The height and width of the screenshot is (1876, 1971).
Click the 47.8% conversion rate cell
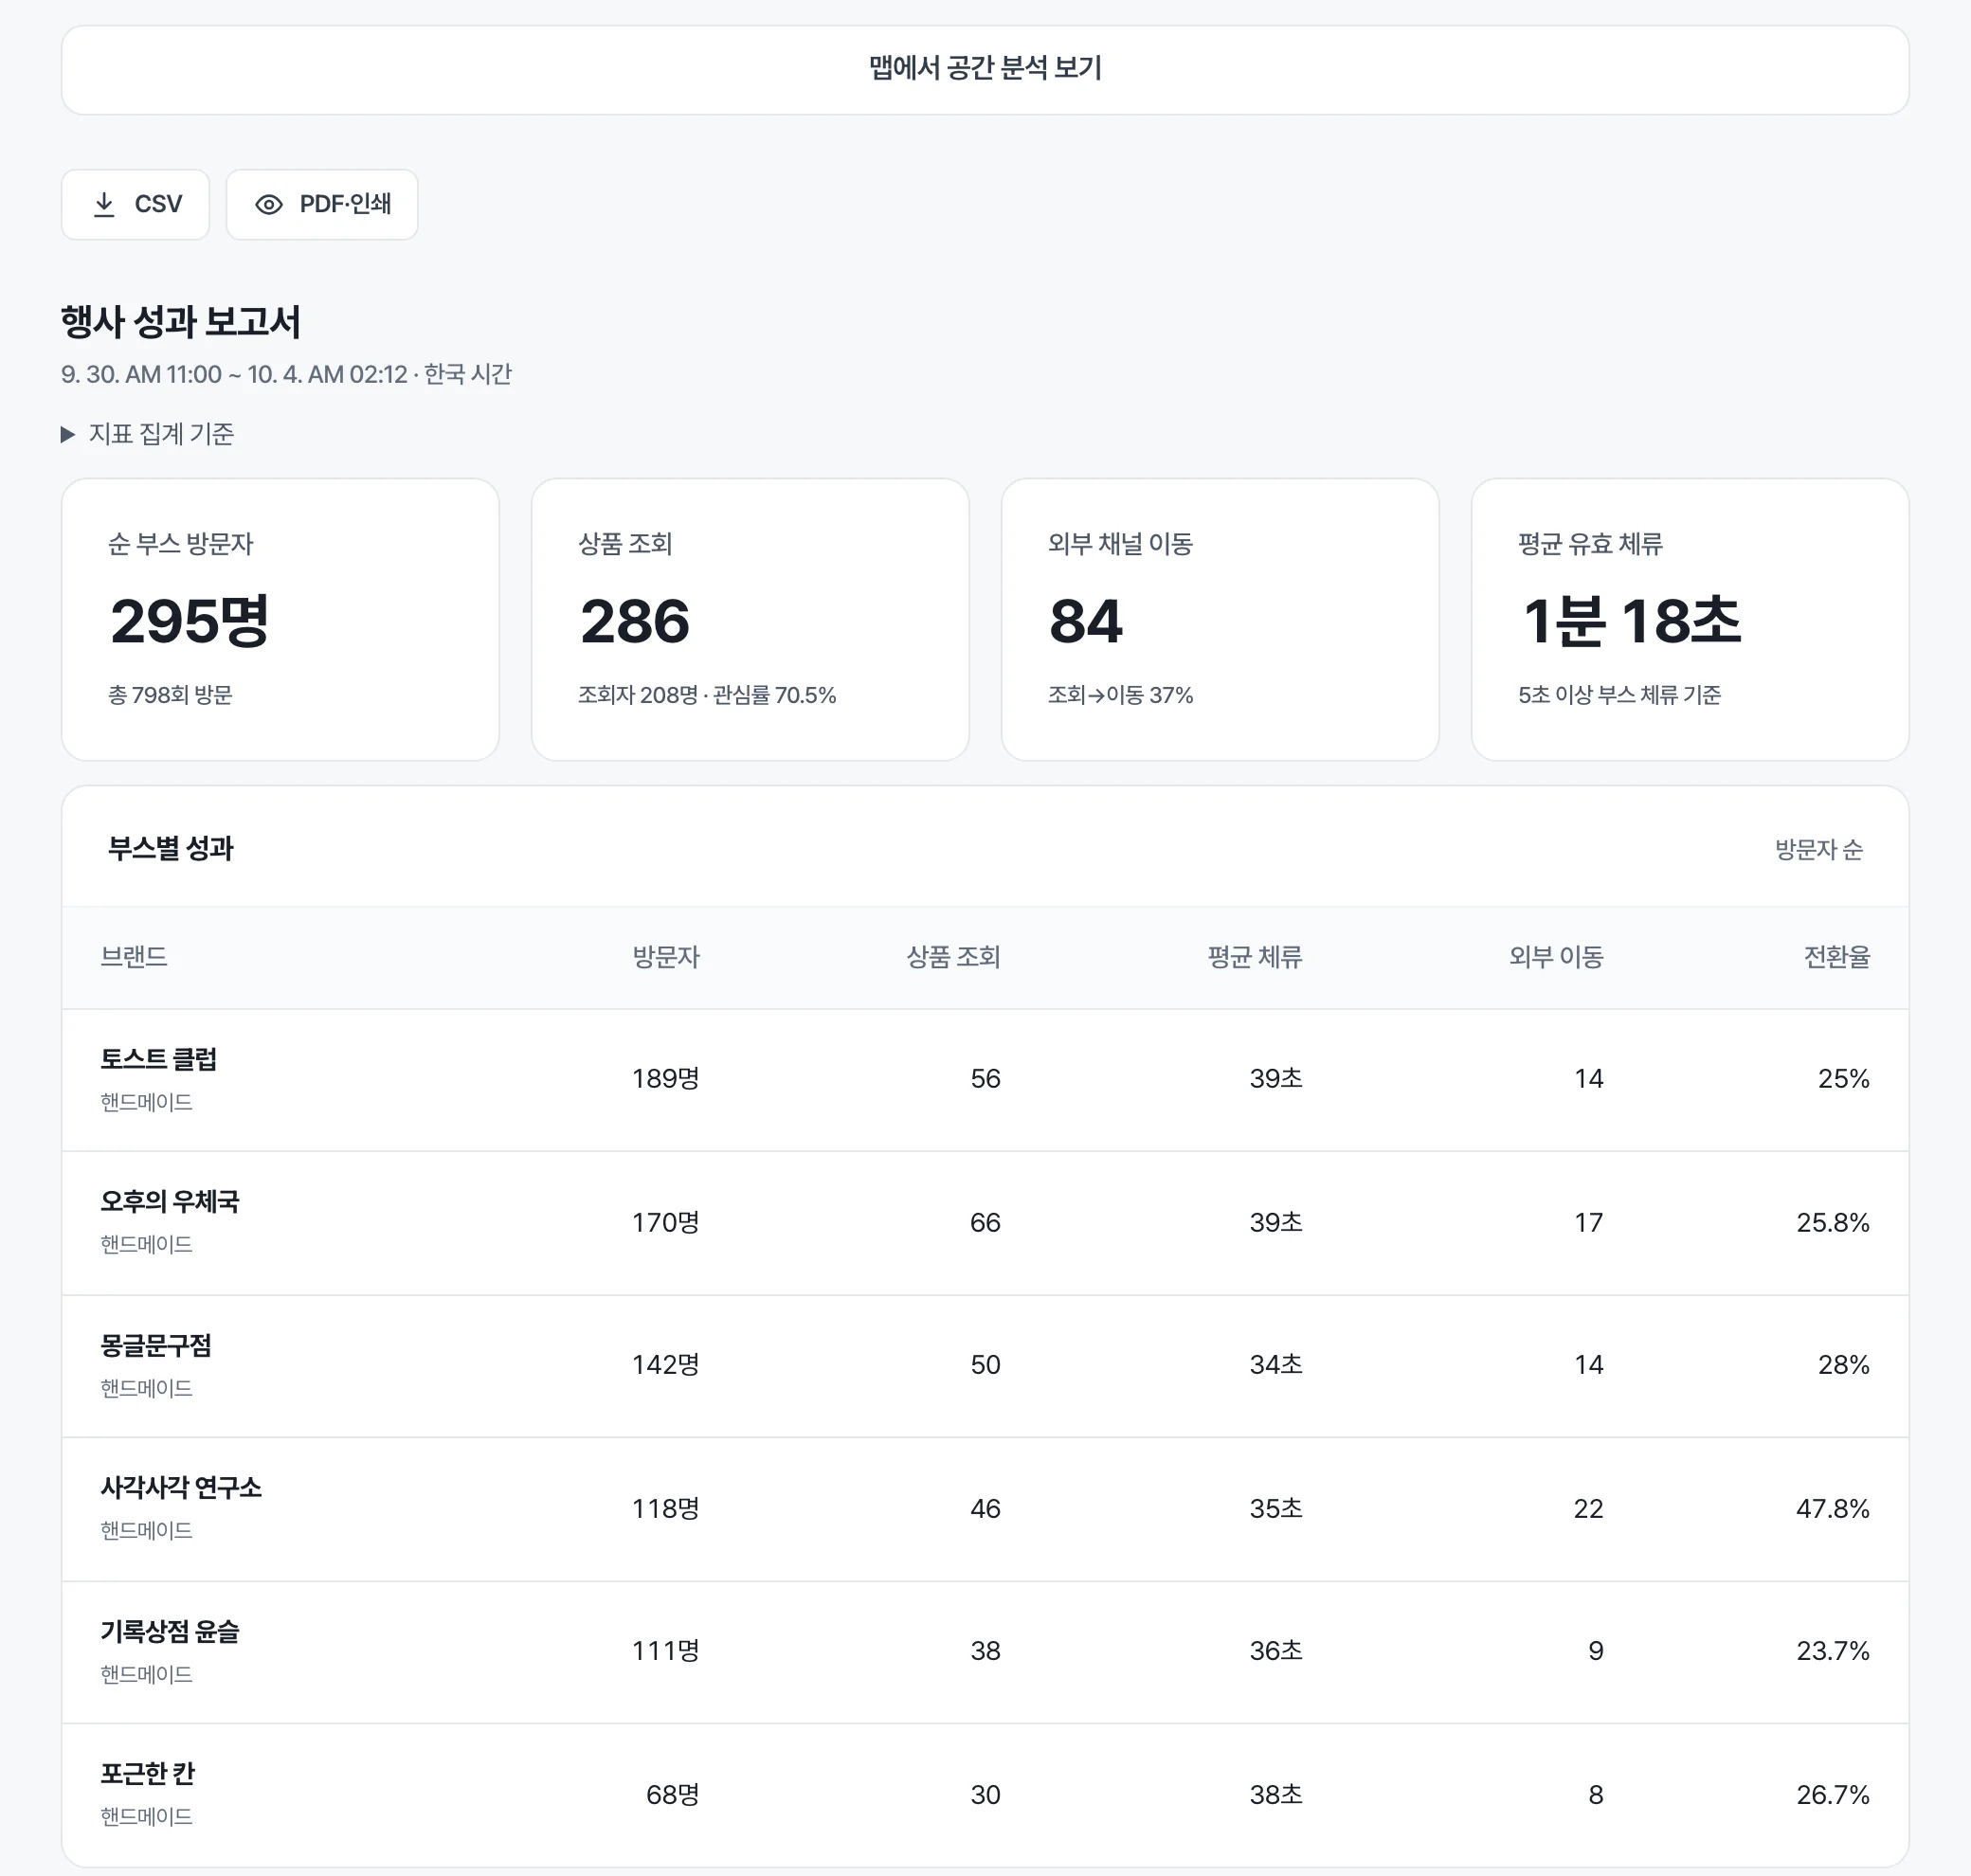pos(1833,1509)
